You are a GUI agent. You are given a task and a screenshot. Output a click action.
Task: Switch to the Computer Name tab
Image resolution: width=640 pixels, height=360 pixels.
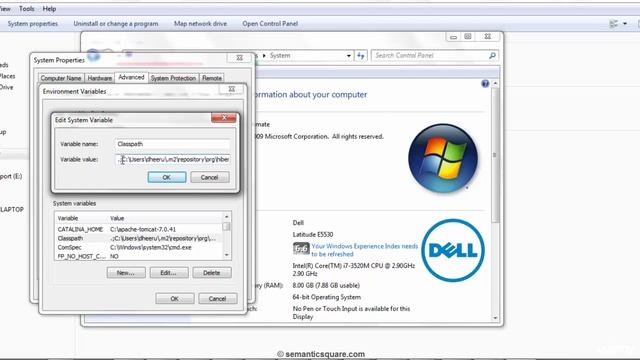point(61,78)
